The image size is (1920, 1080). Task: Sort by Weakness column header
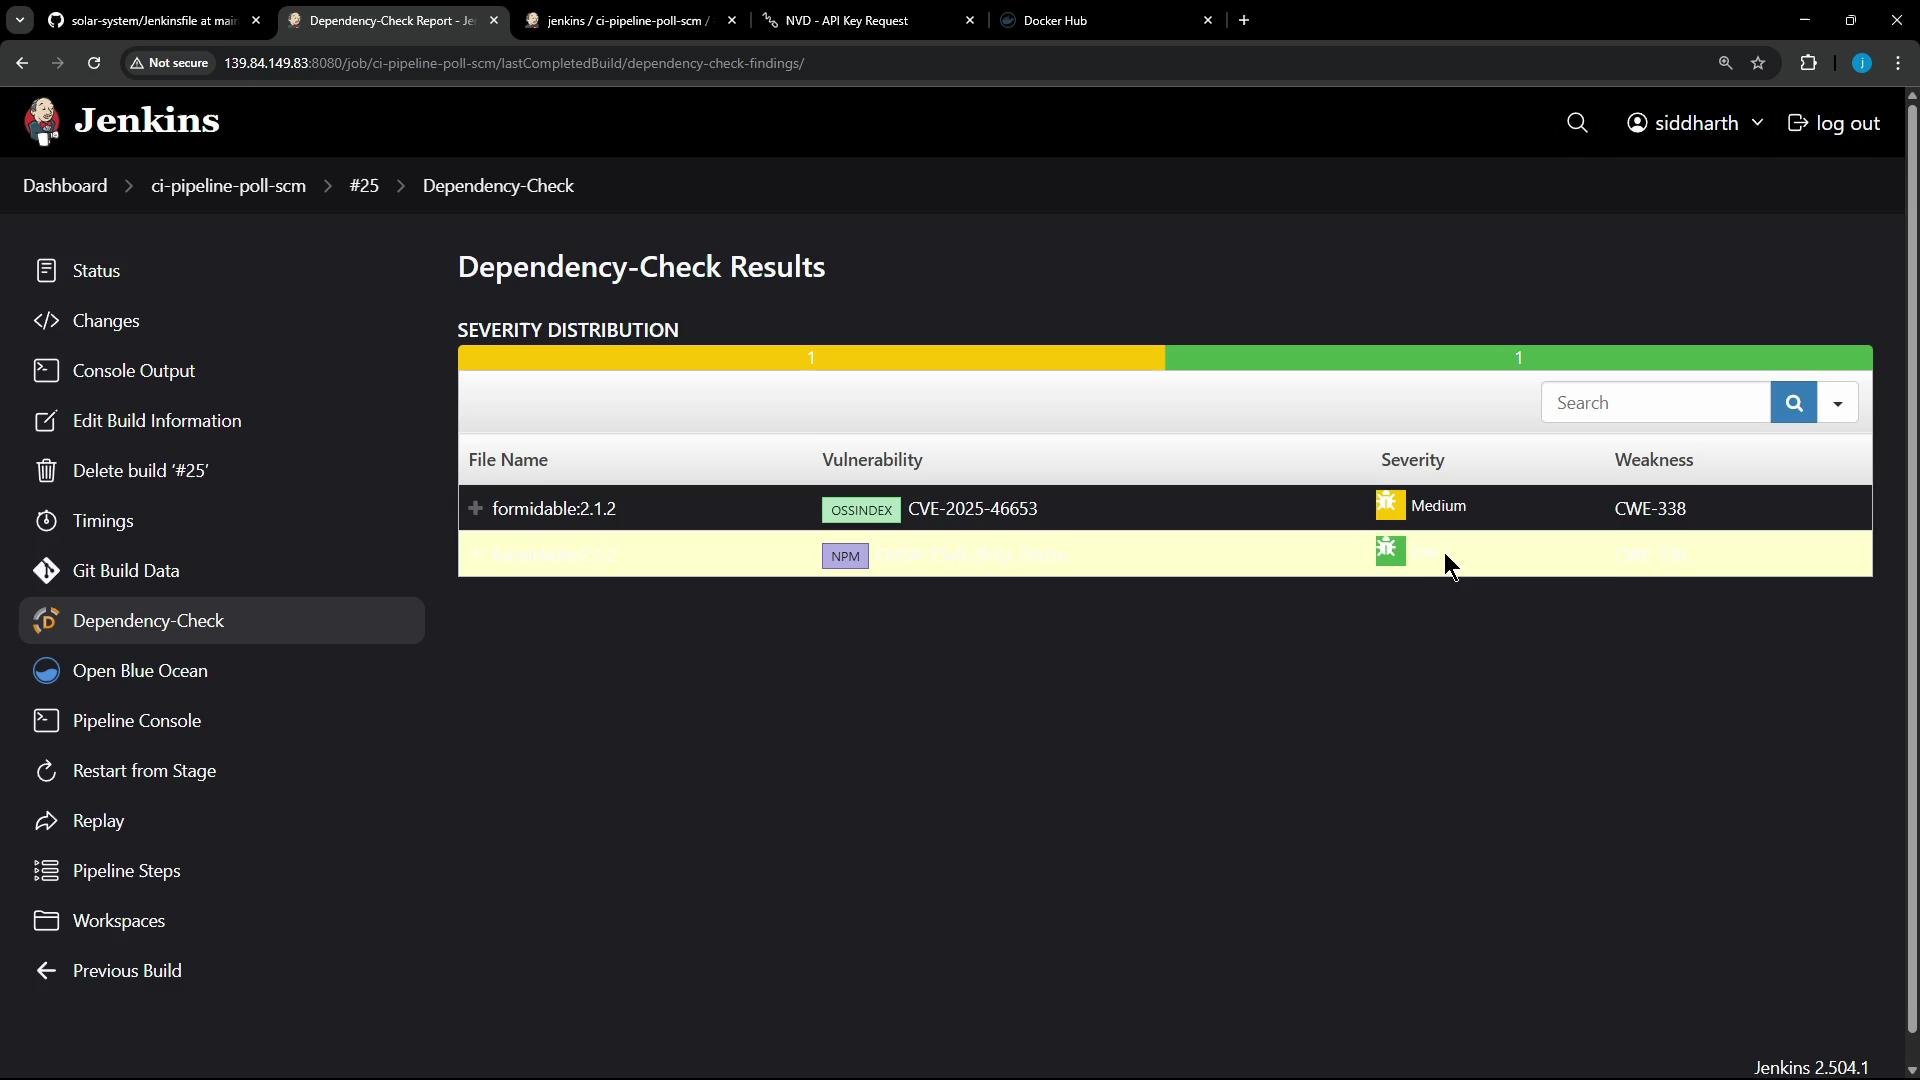1653,460
